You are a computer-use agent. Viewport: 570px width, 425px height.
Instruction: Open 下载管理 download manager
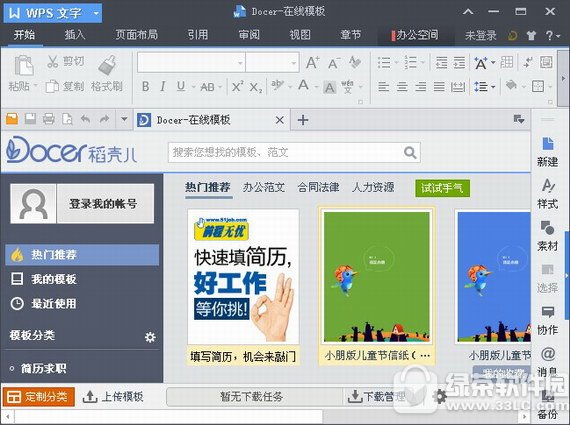tap(376, 397)
